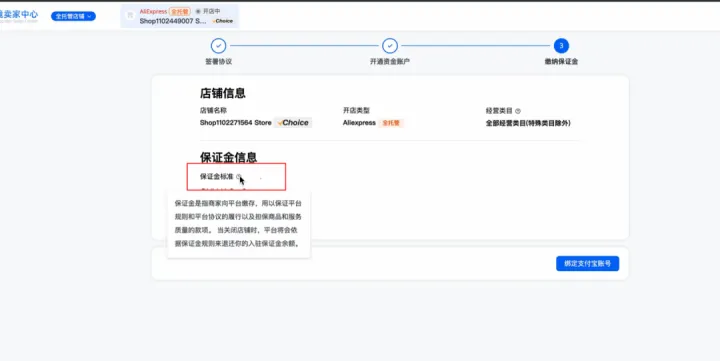Click the 签署协议 step checkmark circle

(219, 46)
